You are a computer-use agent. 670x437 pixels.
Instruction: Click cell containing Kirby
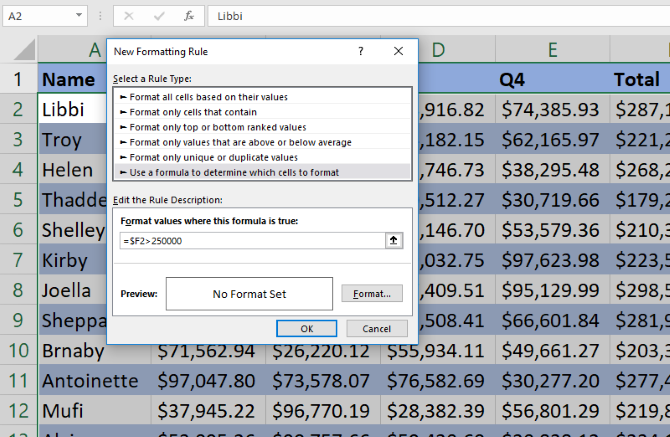[x=72, y=260]
